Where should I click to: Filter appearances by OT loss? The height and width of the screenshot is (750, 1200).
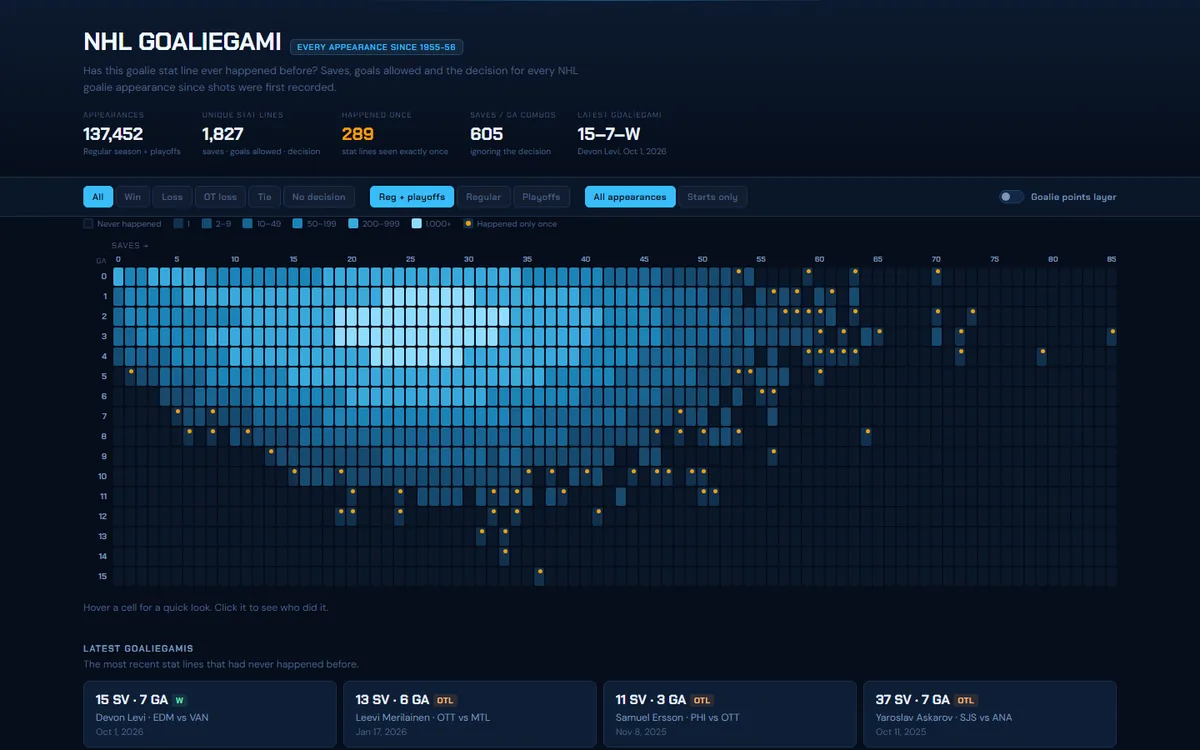pyautogui.click(x=219, y=197)
